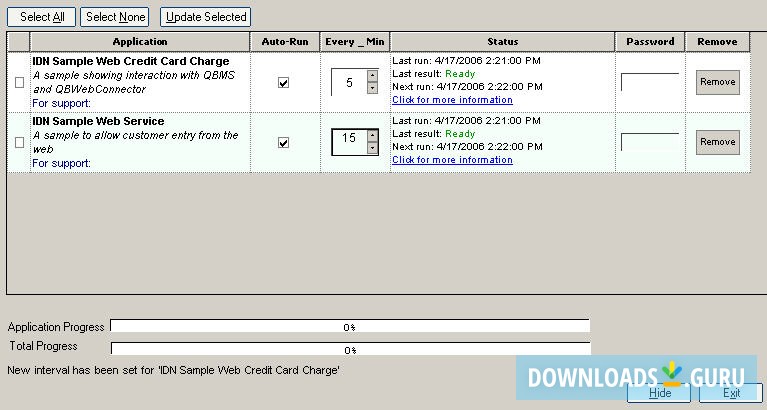Click the Auto-Run column header

pyautogui.click(x=285, y=42)
